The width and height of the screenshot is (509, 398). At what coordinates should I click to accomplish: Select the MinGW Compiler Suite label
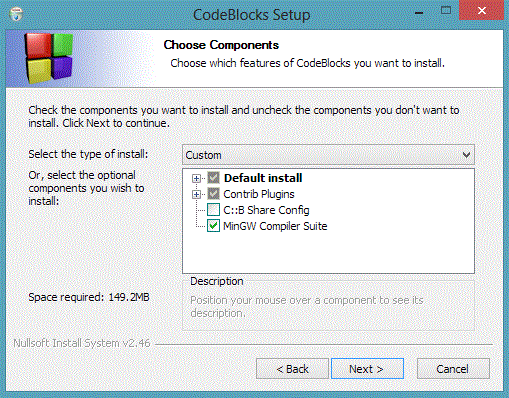pos(275,226)
